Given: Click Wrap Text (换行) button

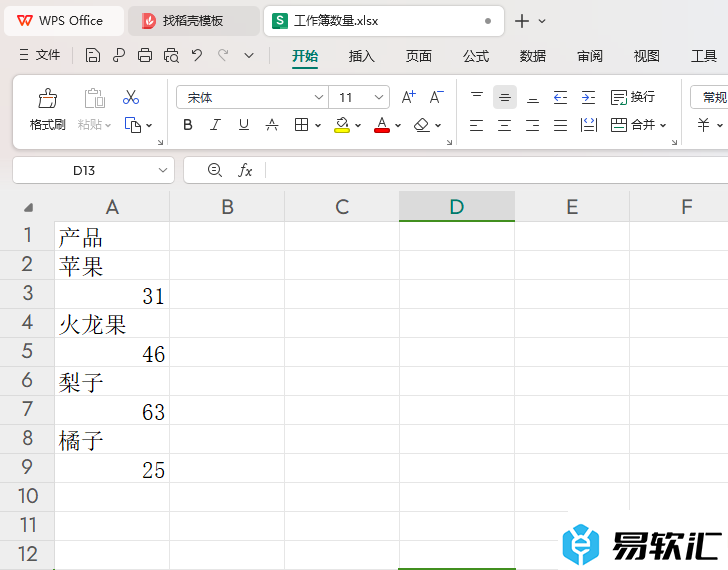Looking at the screenshot, I should tap(632, 97).
